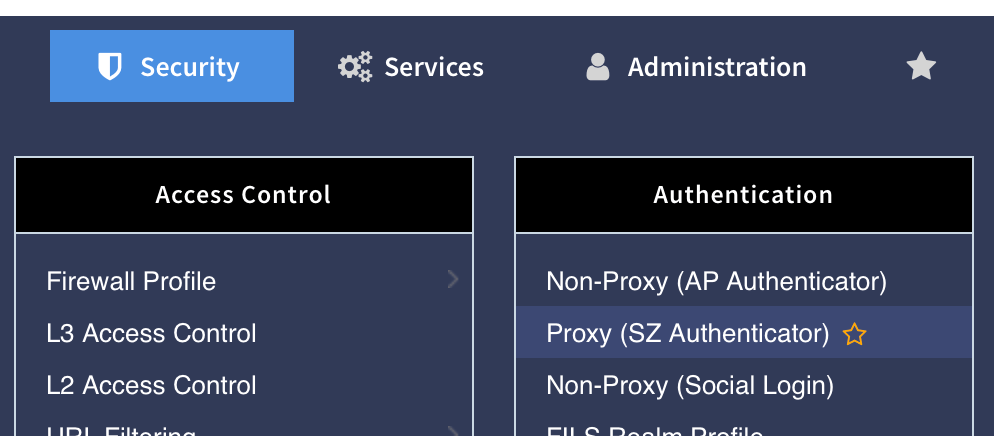Toggle favorite star beside Proxy (SZ Authenticator)

[854, 334]
